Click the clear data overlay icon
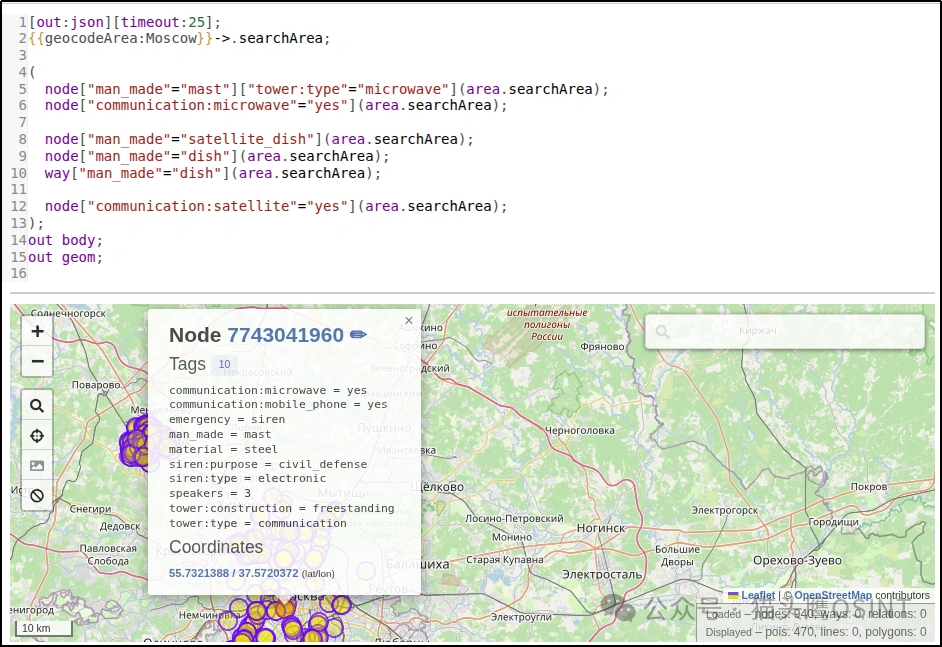The height and width of the screenshot is (647, 942). (37, 496)
